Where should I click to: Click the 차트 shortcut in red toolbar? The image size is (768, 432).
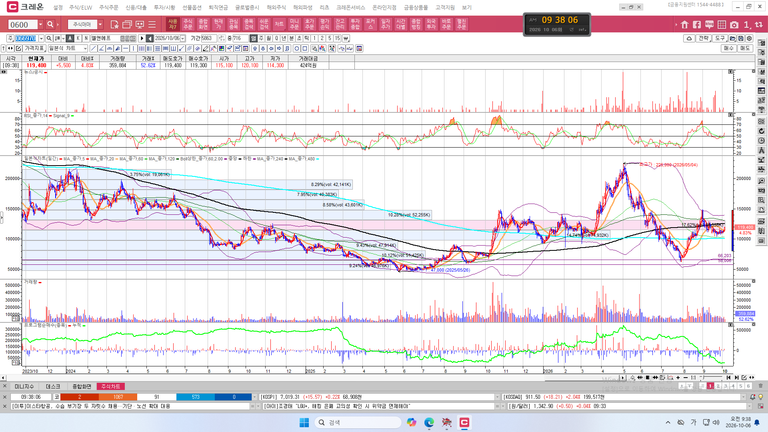(279, 24)
